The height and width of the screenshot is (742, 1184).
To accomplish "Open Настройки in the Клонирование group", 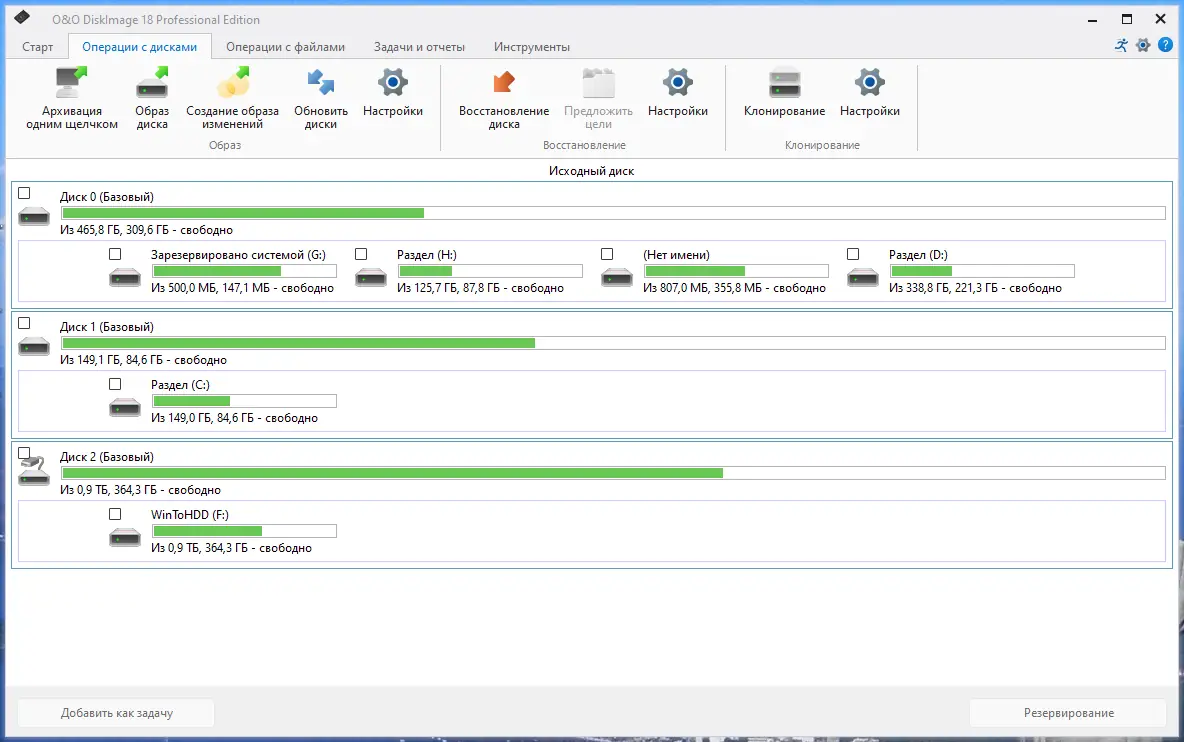I will 870,93.
